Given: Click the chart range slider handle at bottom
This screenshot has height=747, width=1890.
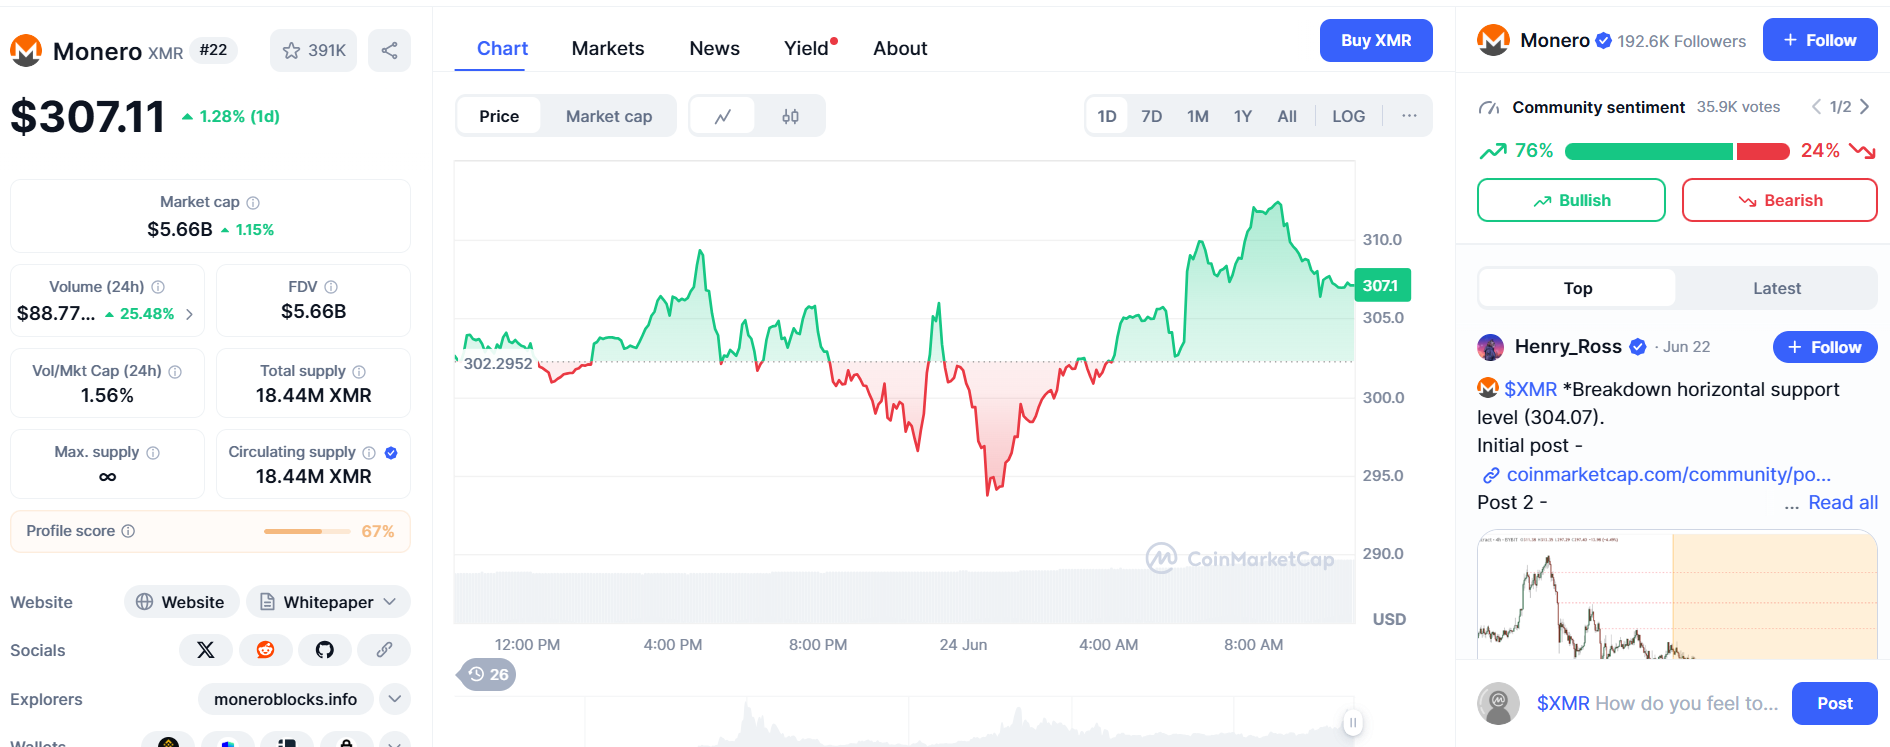Looking at the screenshot, I should pos(1353,723).
